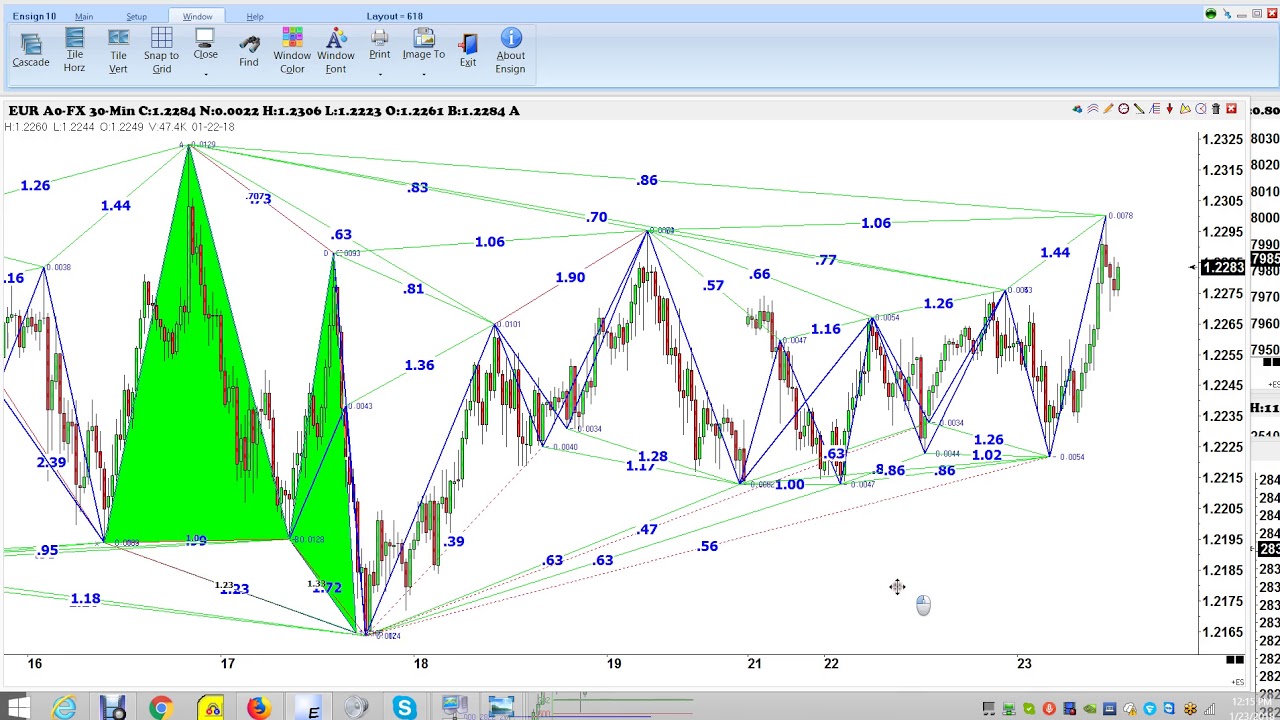This screenshot has height=720, width=1280.
Task: Click the colored objects icon on chart toolbar
Action: pos(1077,109)
